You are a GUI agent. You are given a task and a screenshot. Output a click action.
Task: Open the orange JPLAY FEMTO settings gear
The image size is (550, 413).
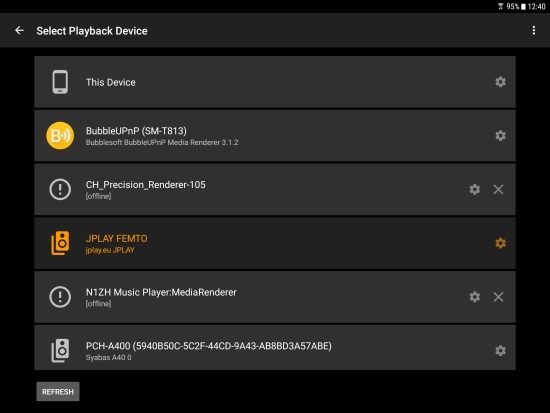tap(500, 243)
